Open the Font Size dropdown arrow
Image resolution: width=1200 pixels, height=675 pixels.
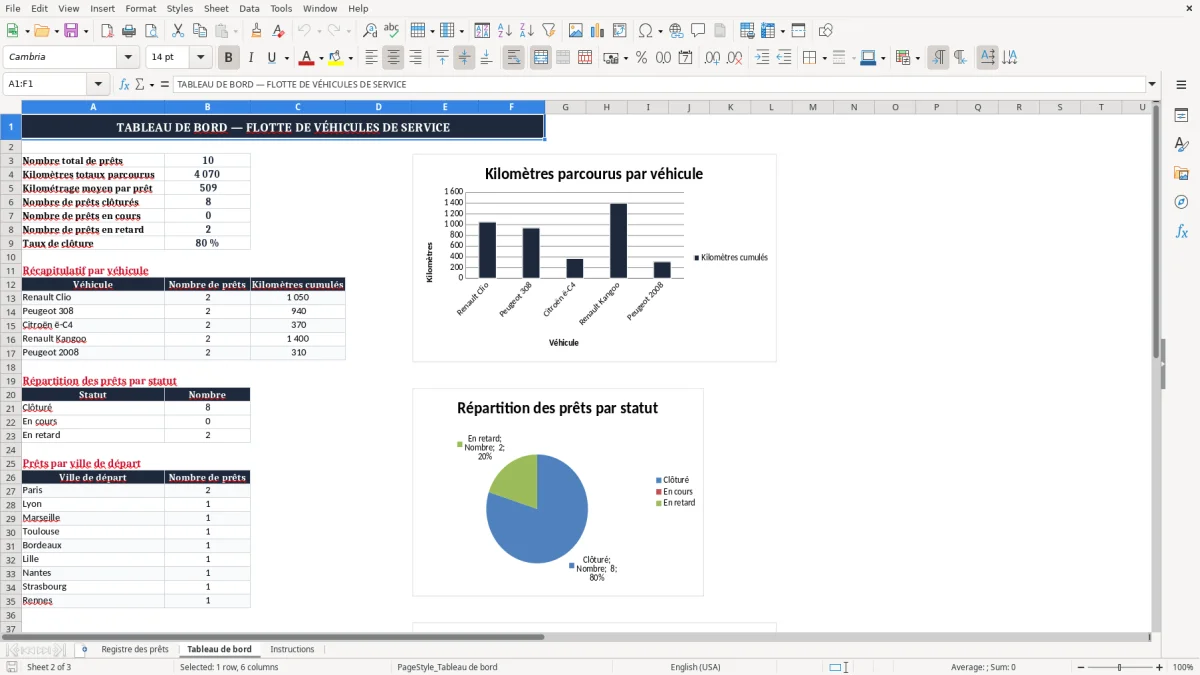pyautogui.click(x=201, y=58)
